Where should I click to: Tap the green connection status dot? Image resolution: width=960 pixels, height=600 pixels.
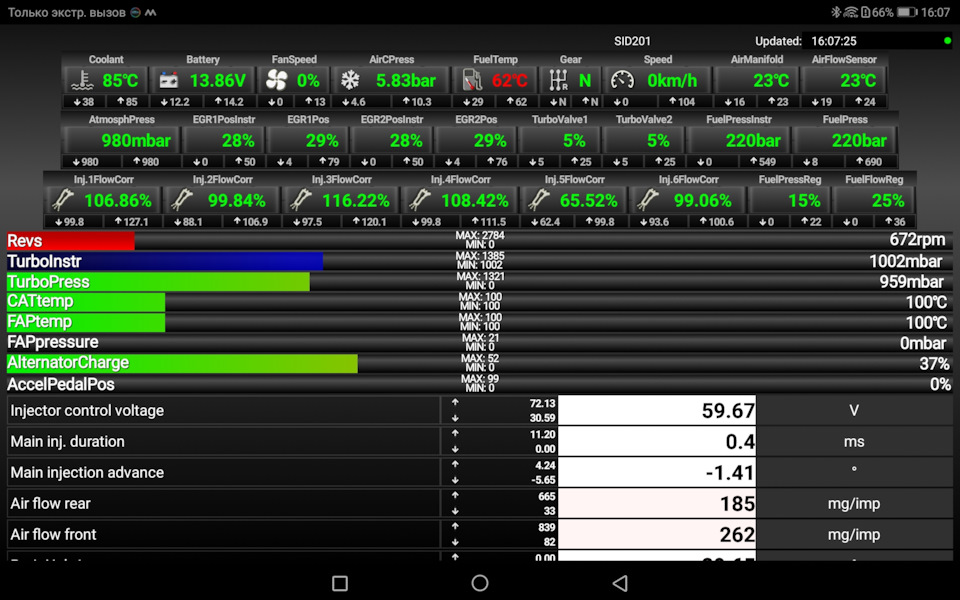point(947,41)
